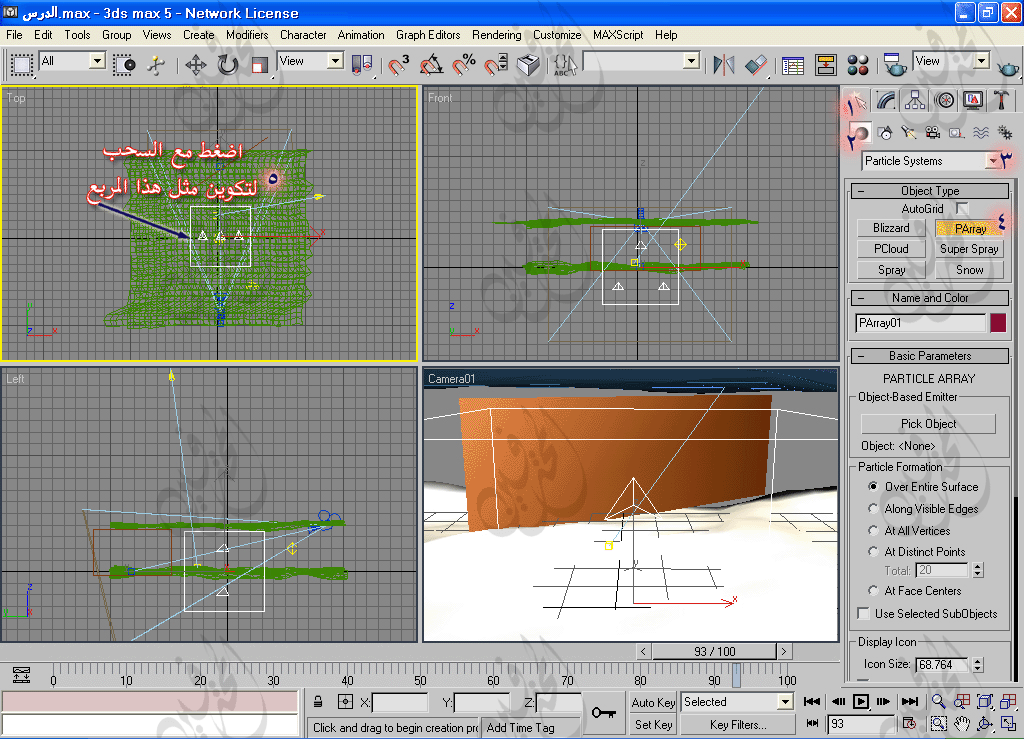Toggle the selection lock icon

[x=318, y=702]
